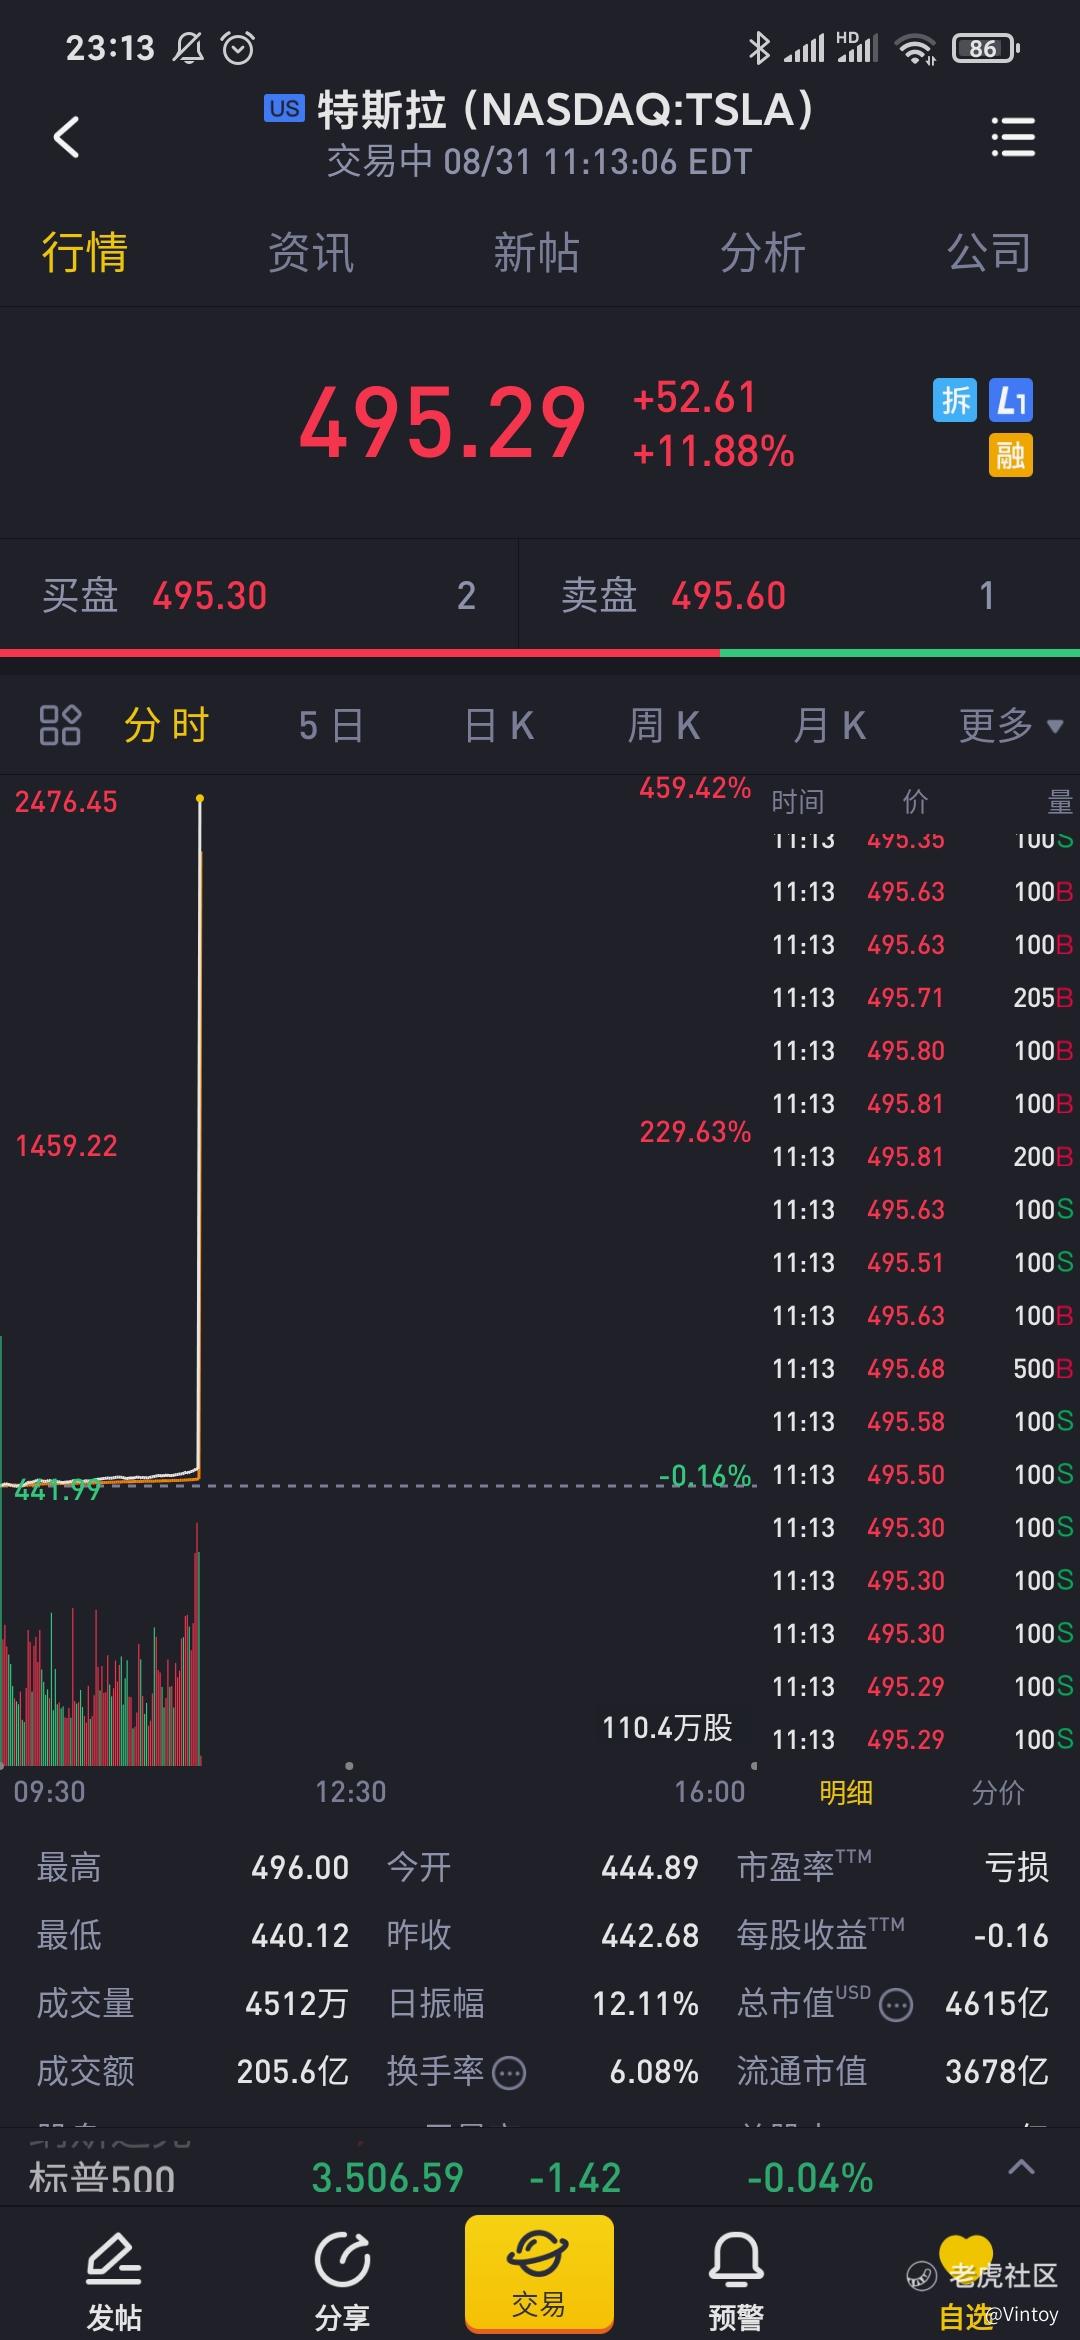Open the 更多 chart period dropdown
Screen dimensions: 1080x2340
[x=1011, y=725]
